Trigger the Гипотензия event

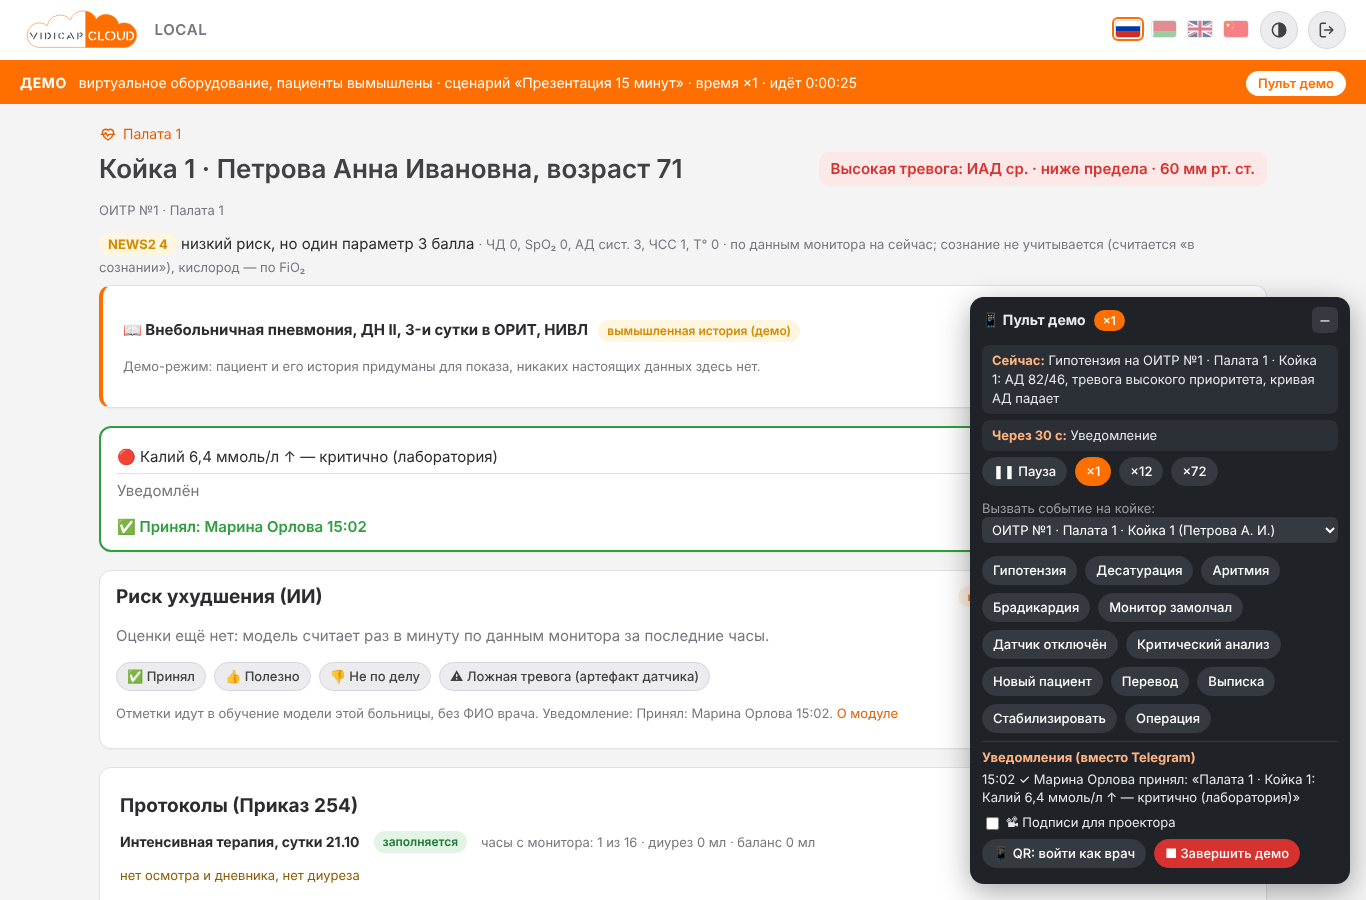(x=1030, y=571)
